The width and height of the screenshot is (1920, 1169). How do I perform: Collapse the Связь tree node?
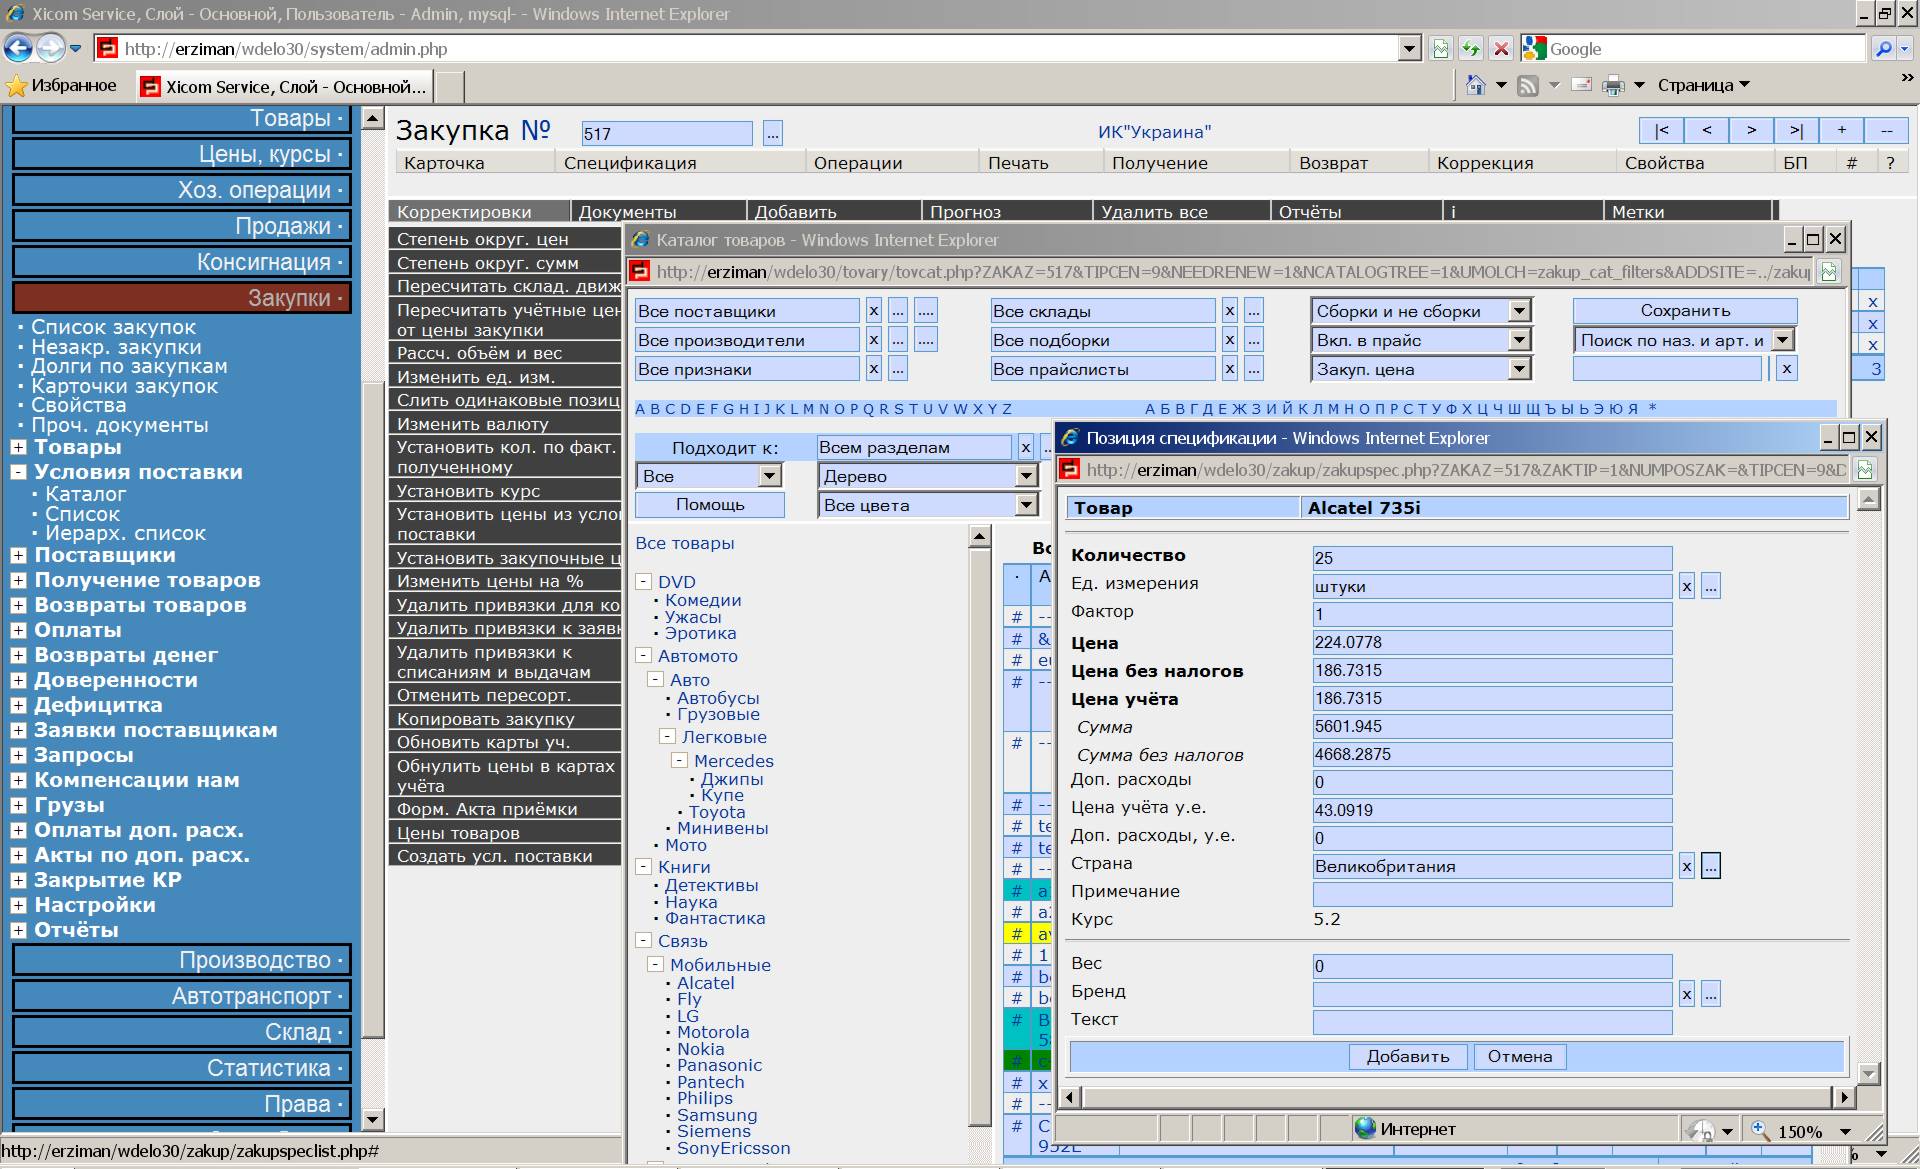644,941
